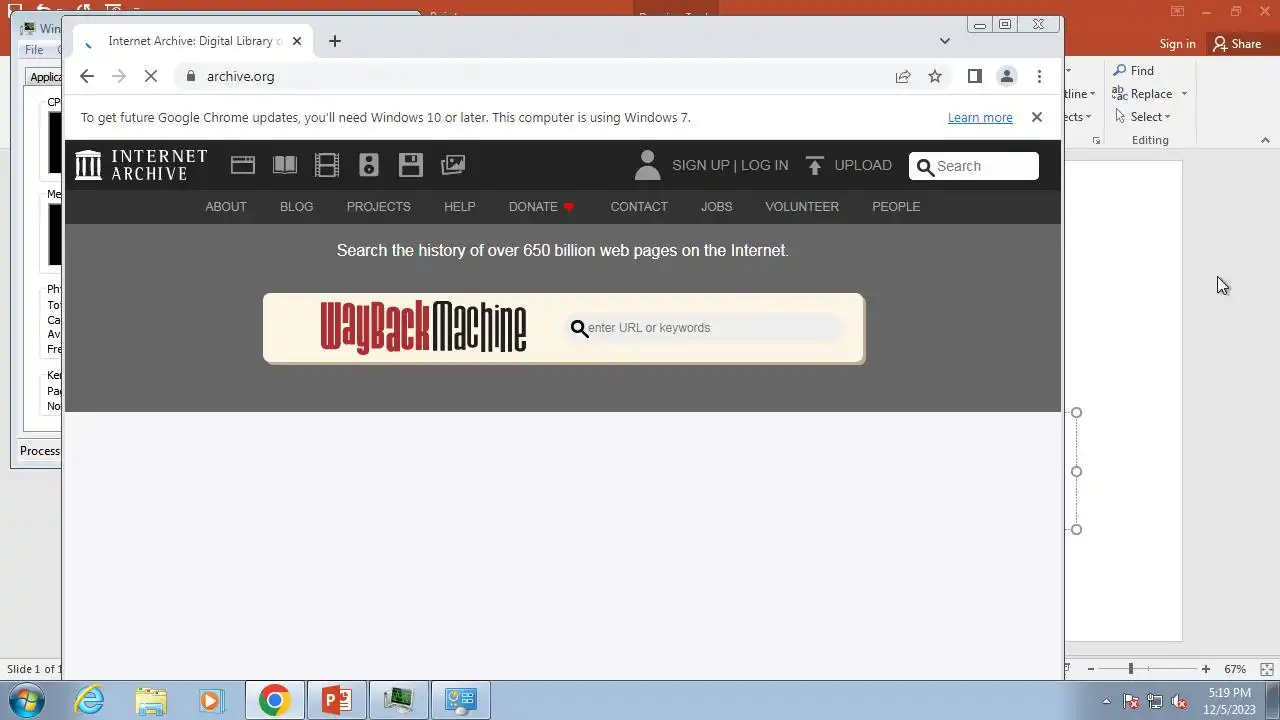Select the Internet Archive browser tab
Image resolution: width=1280 pixels, height=720 pixels.
pyautogui.click(x=193, y=41)
